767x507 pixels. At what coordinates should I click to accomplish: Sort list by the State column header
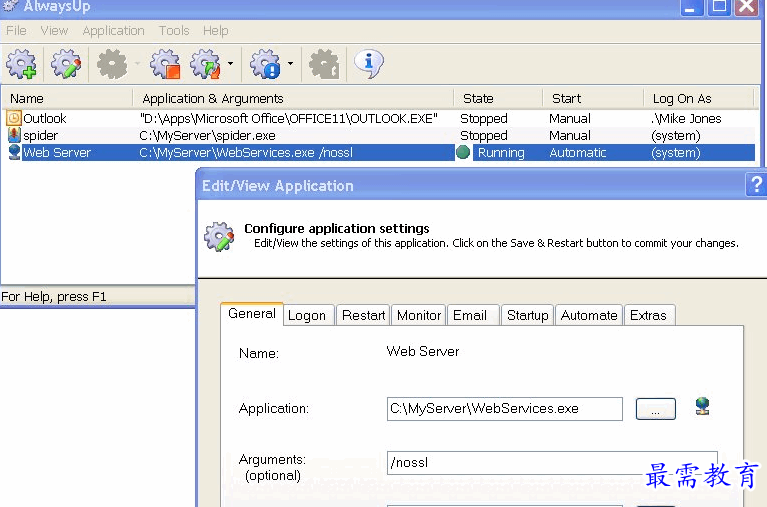(x=478, y=98)
